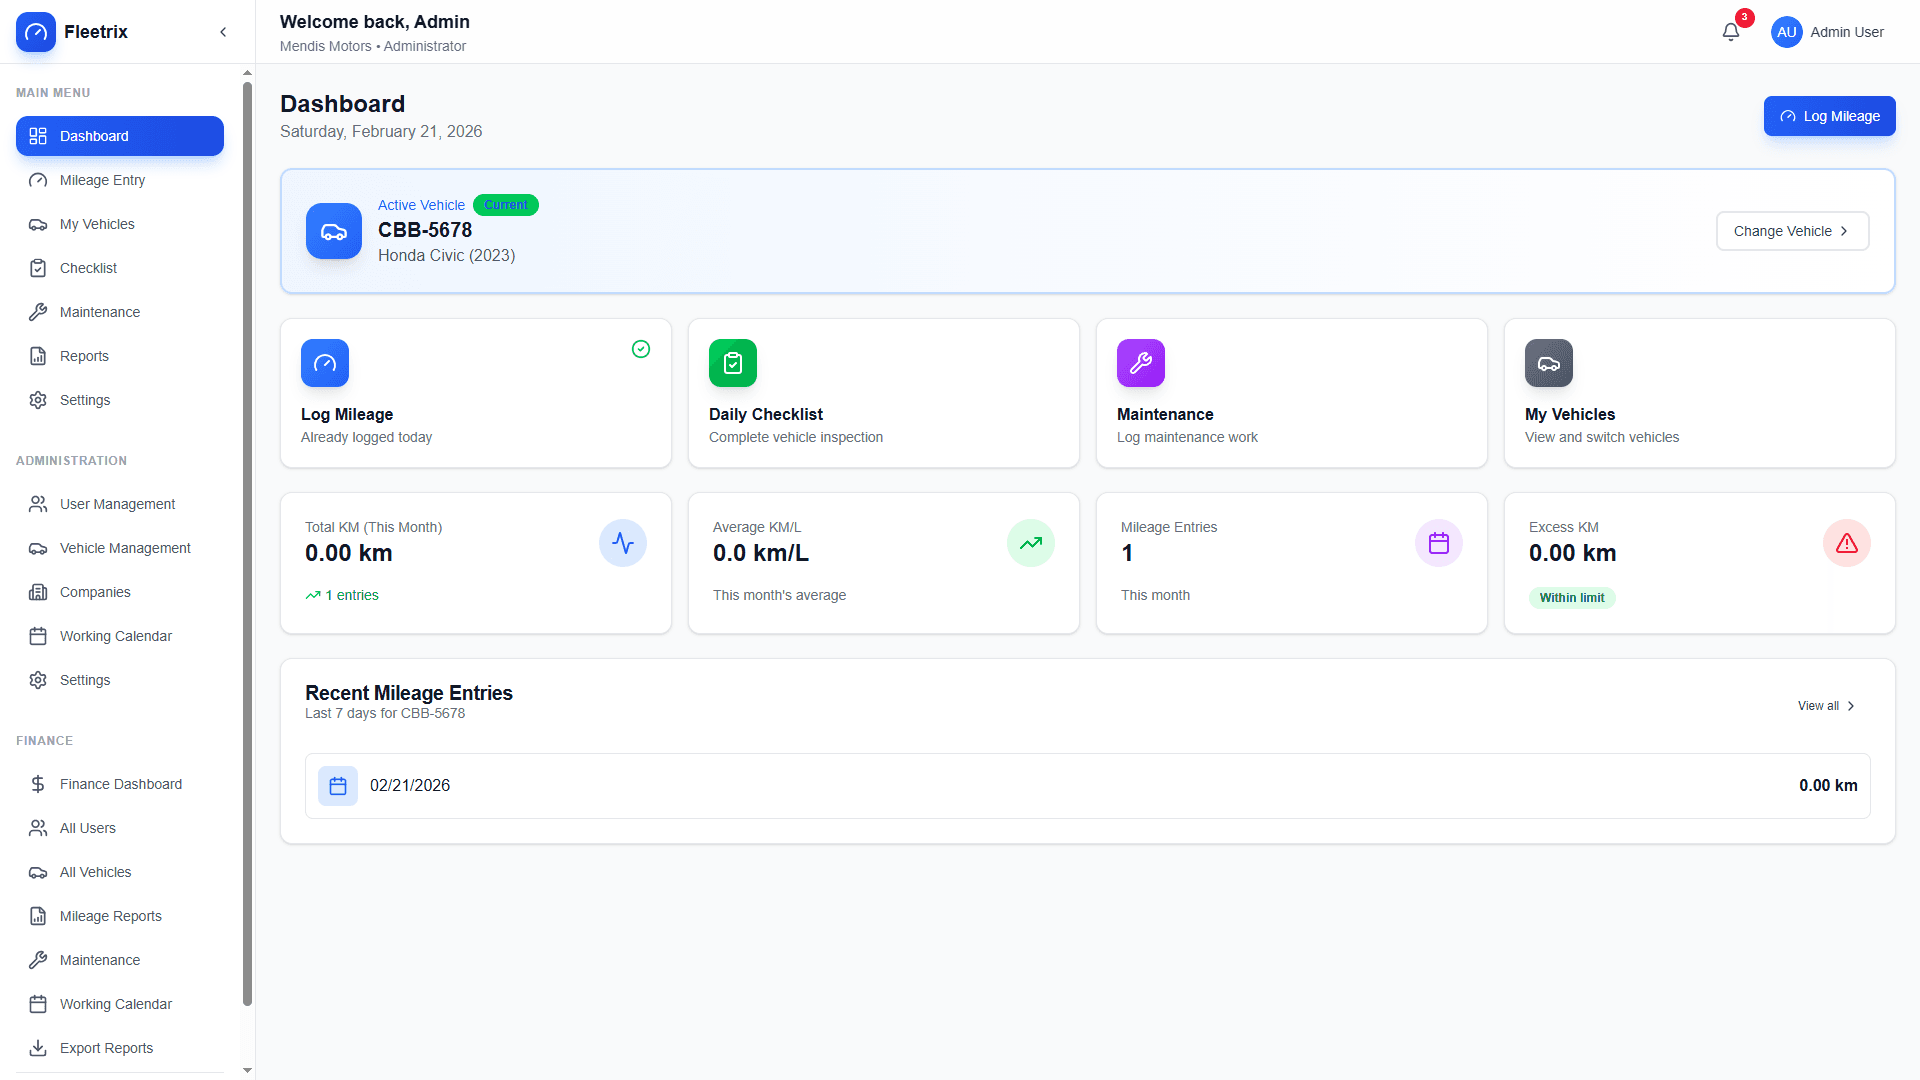The image size is (1920, 1080).
Task: Expand Change Vehicle options
Action: tap(1792, 231)
